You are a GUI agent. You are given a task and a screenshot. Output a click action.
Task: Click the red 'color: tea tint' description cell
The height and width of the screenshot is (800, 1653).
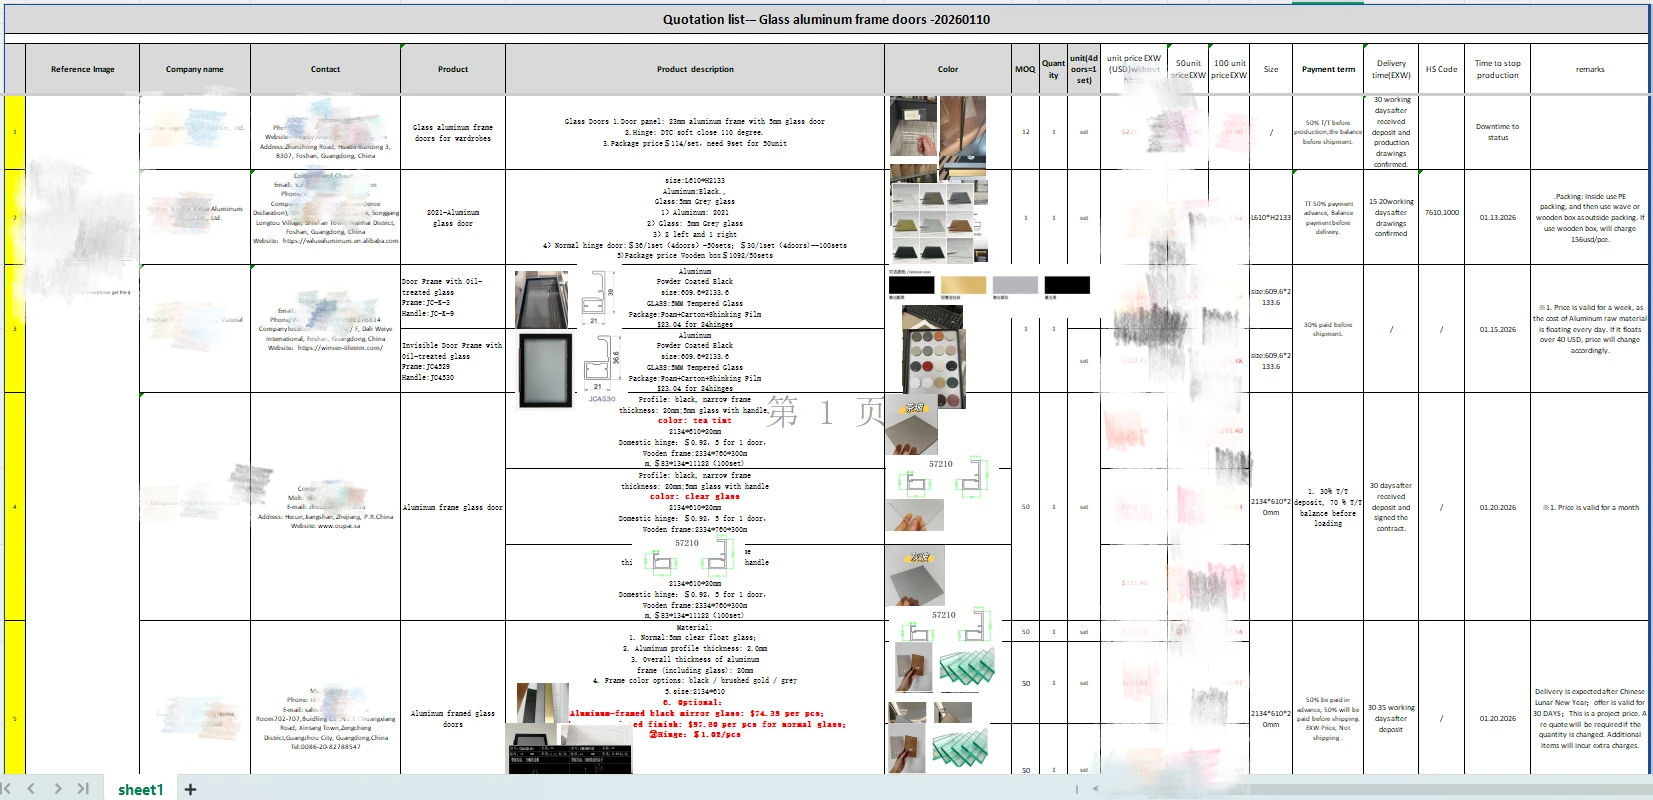(695, 431)
